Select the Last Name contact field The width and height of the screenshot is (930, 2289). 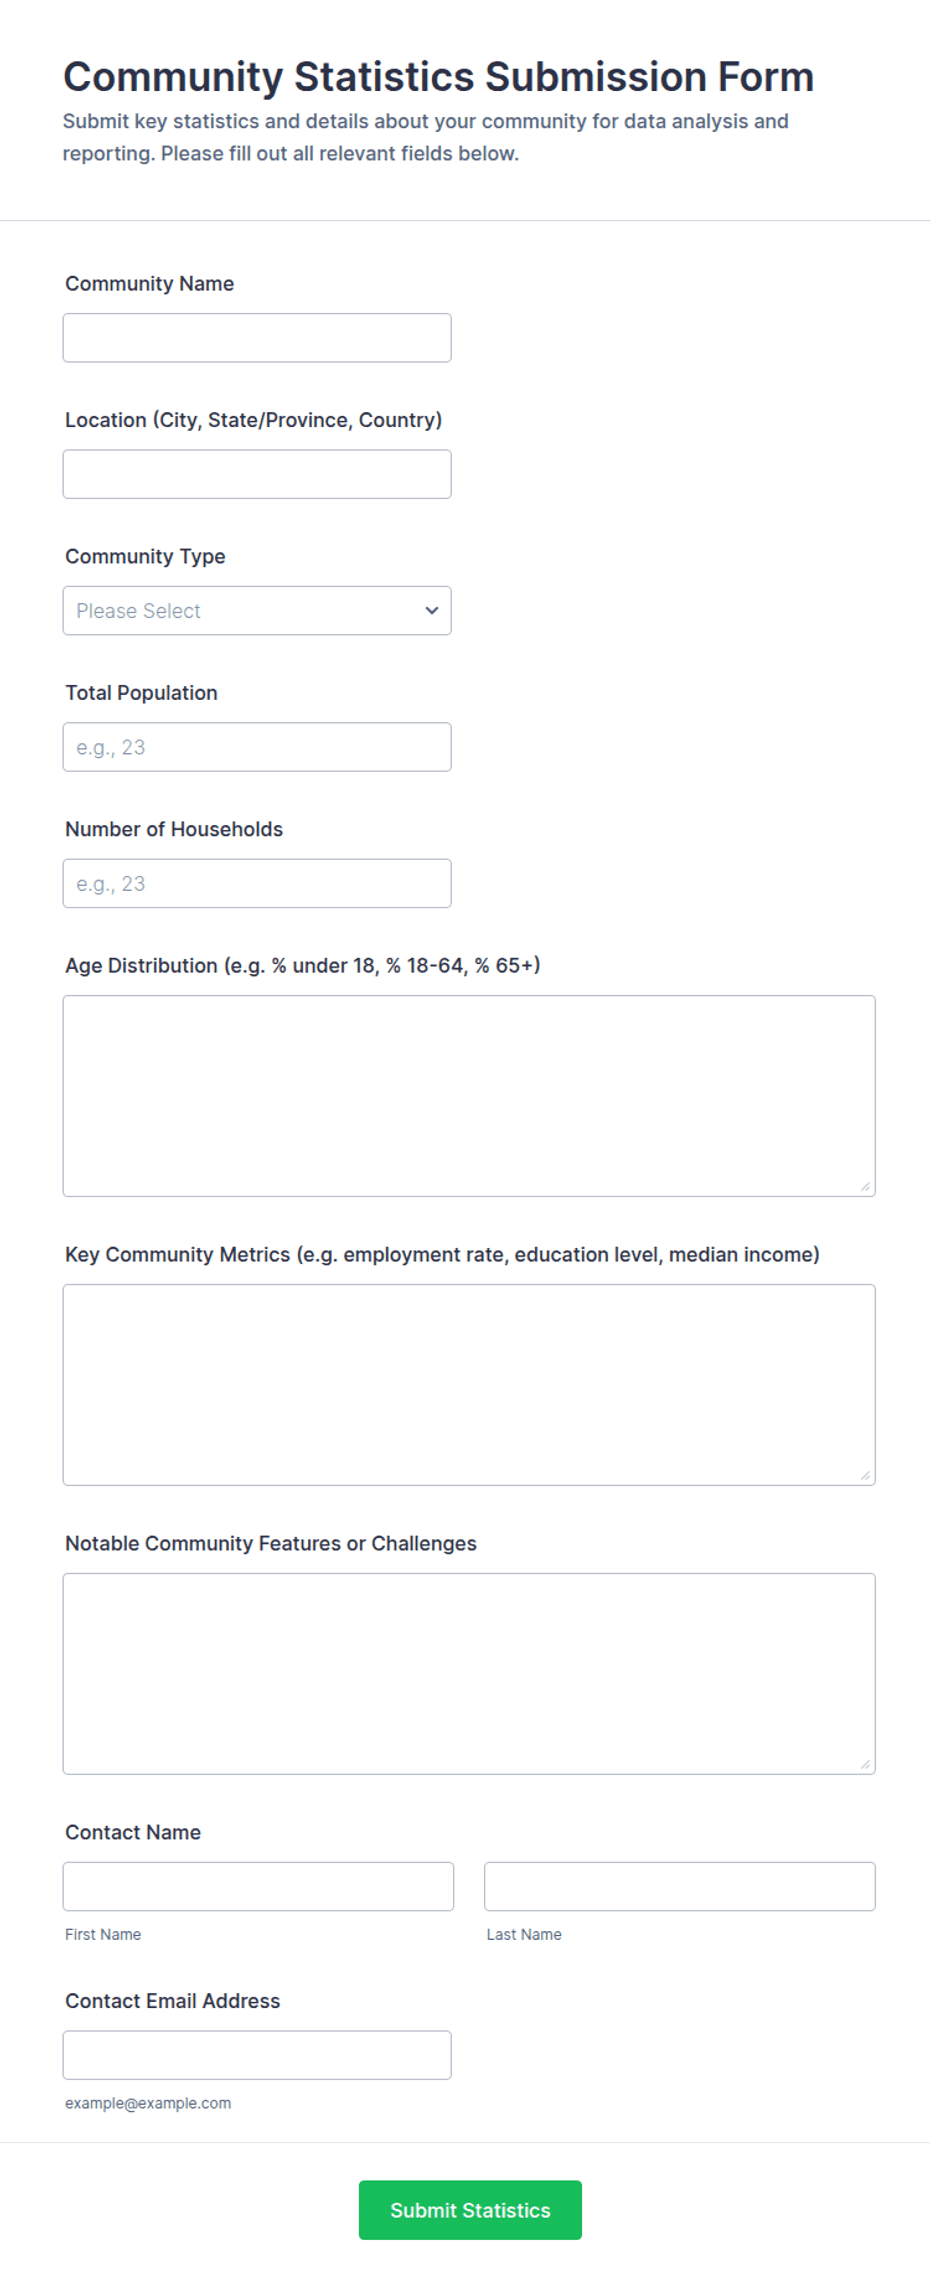pos(680,1887)
